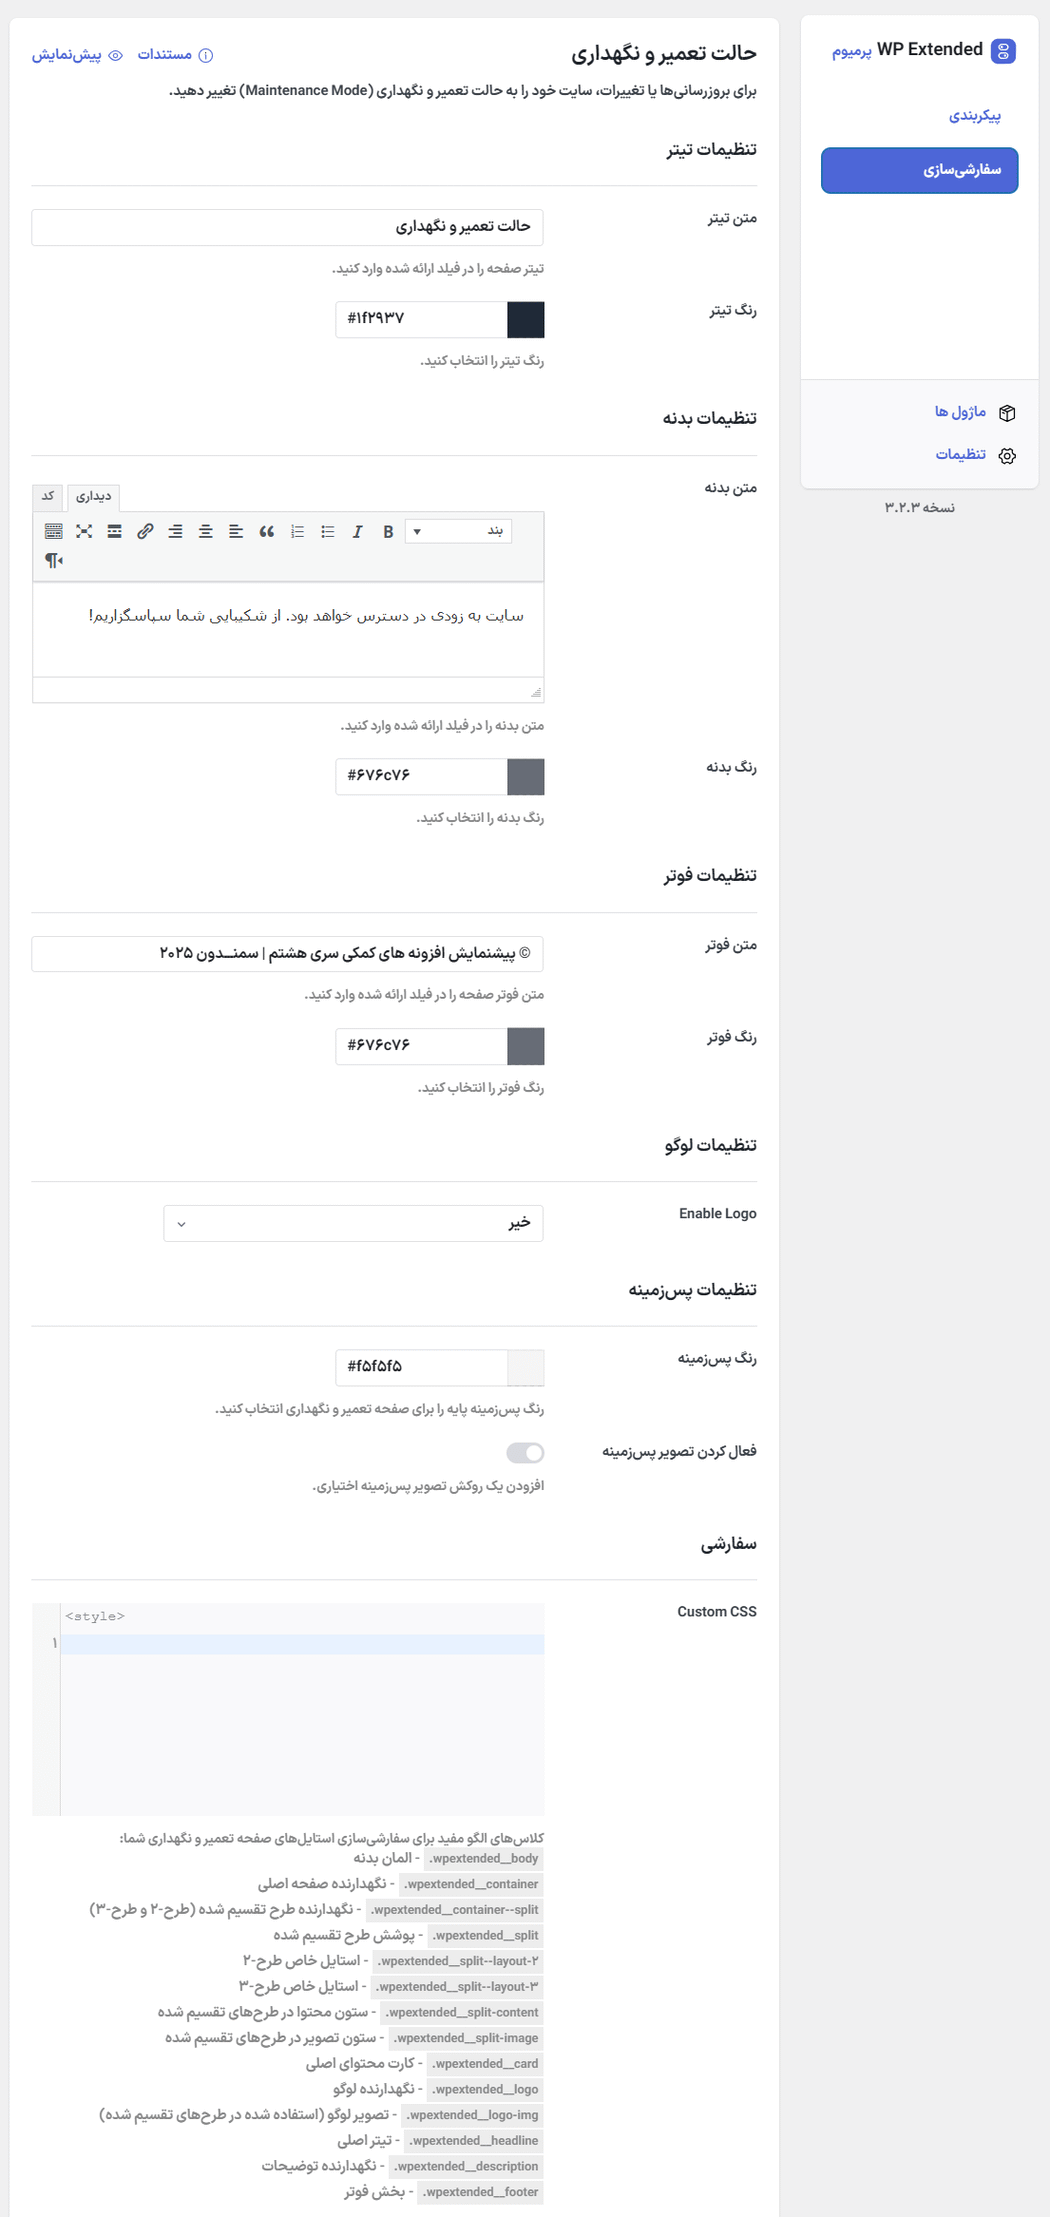Open the تنظیمات settings gear
This screenshot has height=2217, width=1050.
[964, 455]
